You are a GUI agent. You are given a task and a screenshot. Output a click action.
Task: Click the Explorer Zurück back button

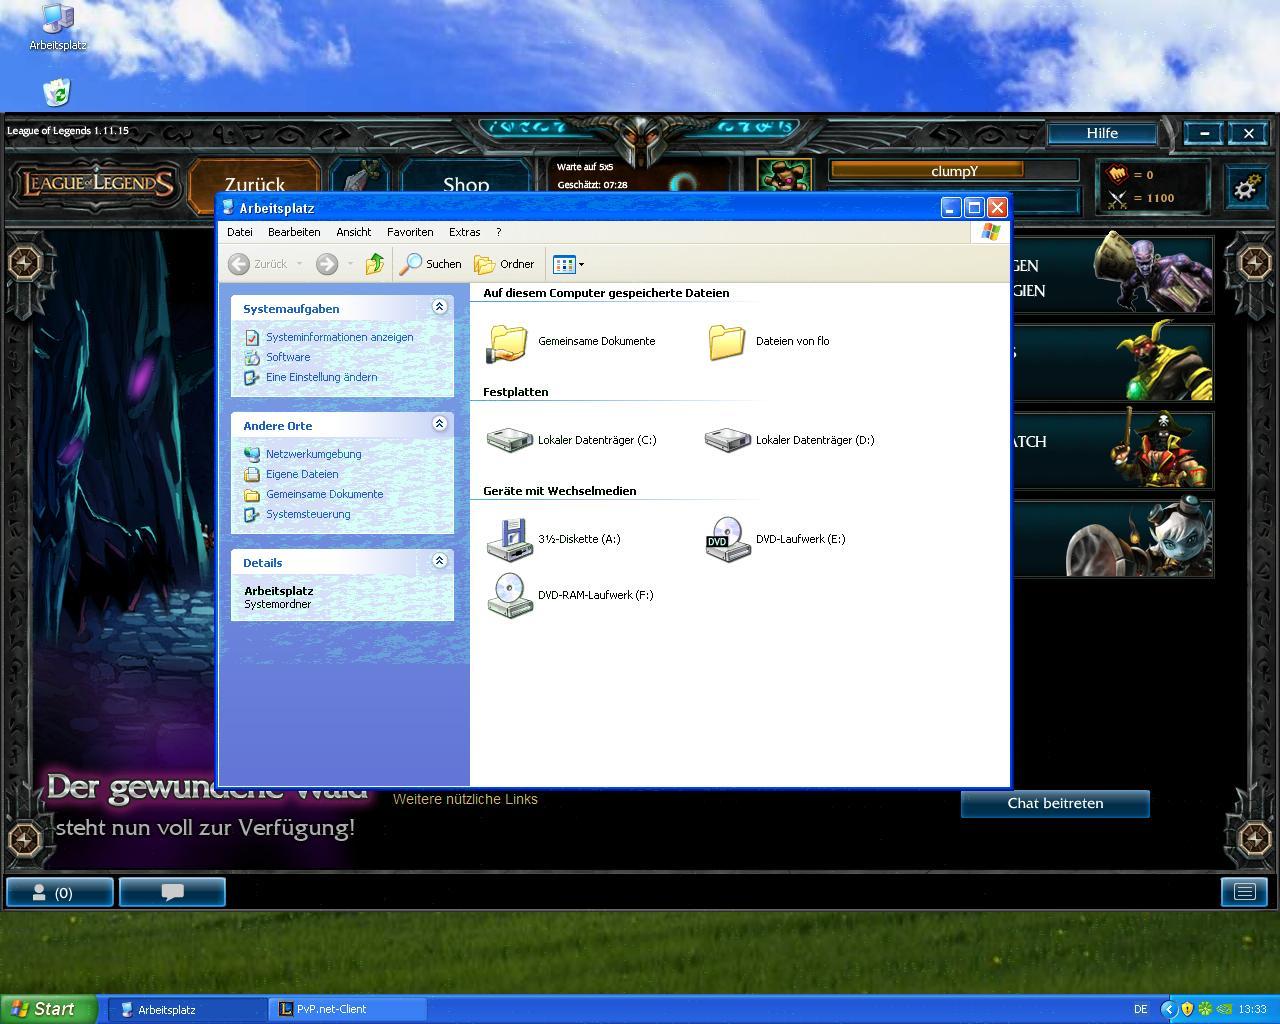[x=258, y=264]
